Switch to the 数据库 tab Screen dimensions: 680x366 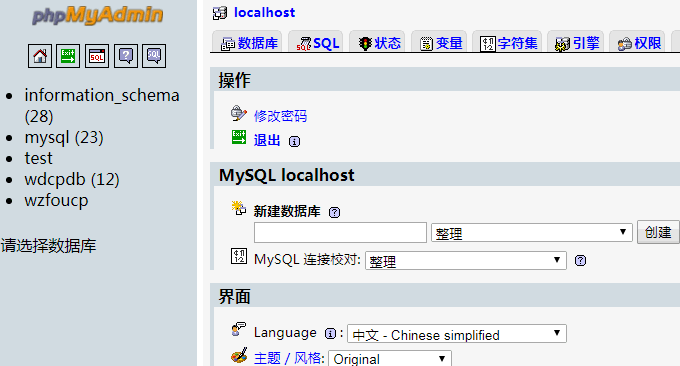point(249,43)
